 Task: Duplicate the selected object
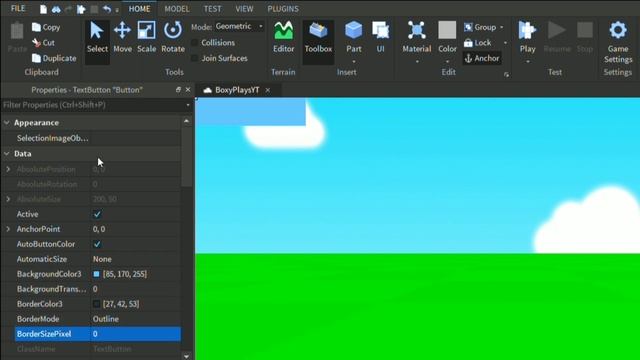coord(54,58)
